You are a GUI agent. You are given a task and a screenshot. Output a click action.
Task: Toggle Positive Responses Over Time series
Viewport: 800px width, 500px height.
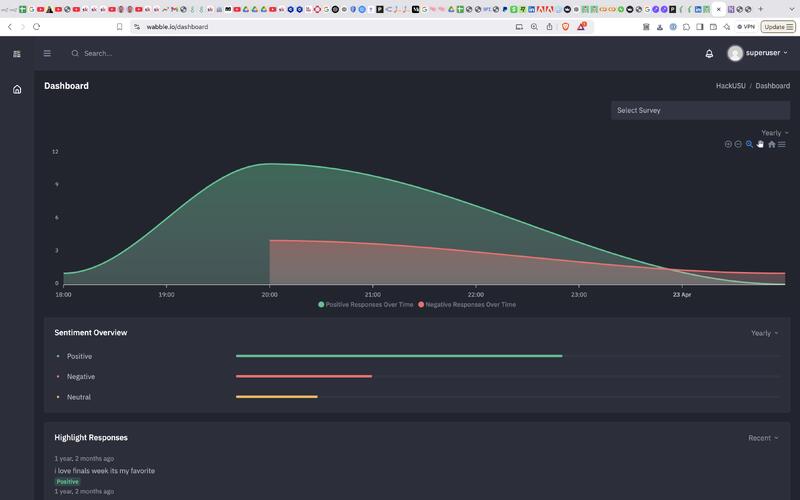point(366,304)
